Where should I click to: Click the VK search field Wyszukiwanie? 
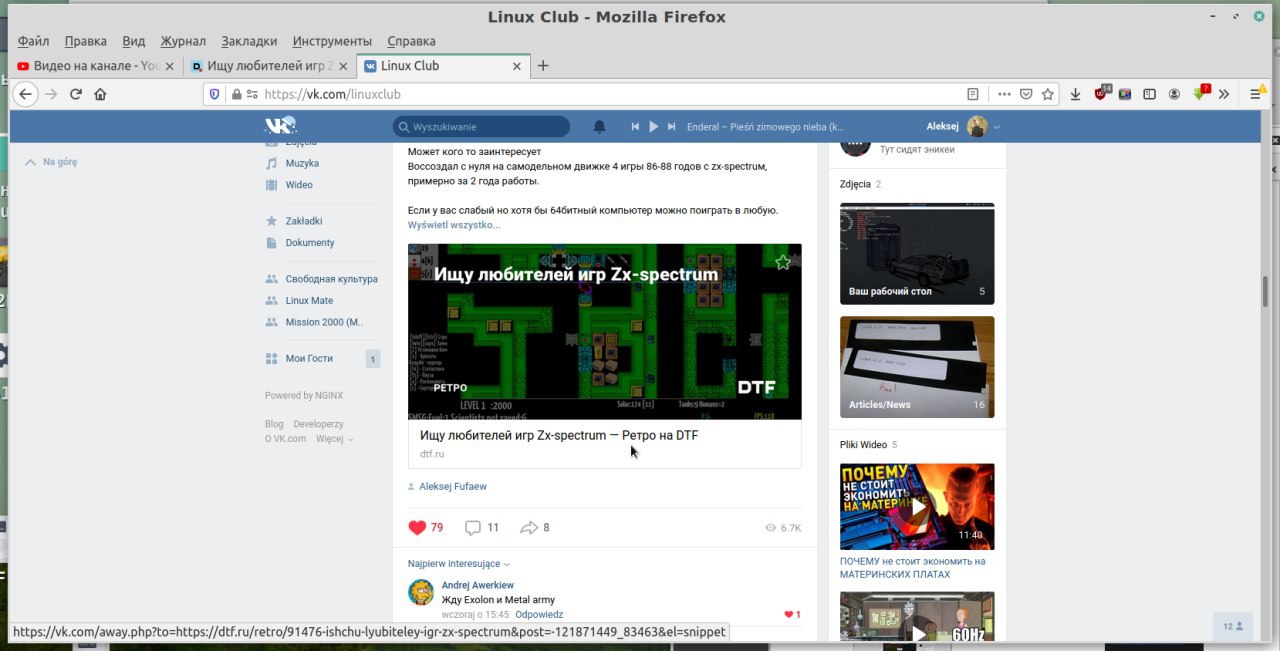coord(481,127)
